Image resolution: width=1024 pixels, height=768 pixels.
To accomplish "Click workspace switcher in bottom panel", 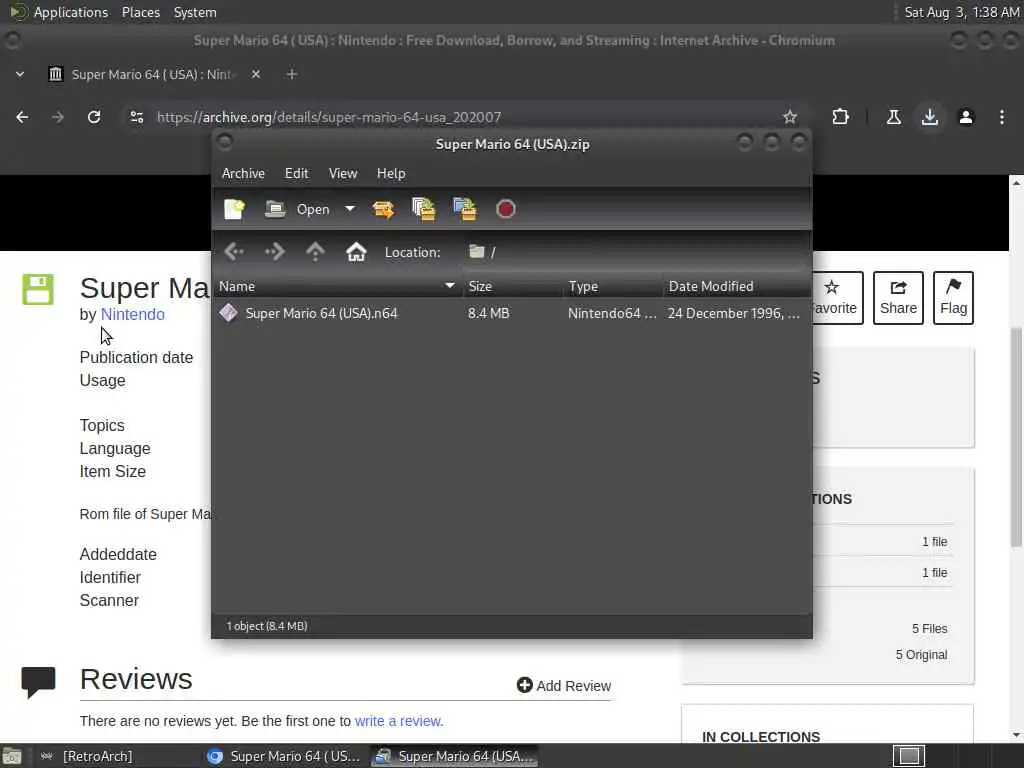I will coord(909,756).
